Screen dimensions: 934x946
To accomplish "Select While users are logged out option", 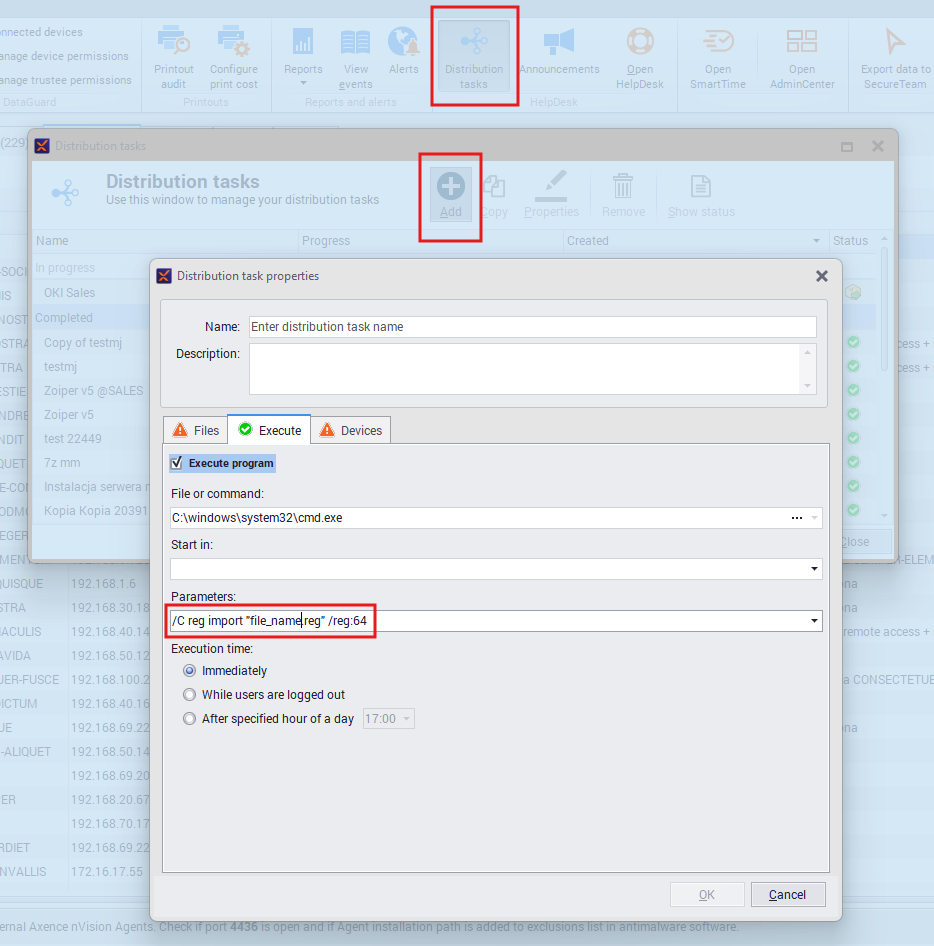I will point(190,694).
